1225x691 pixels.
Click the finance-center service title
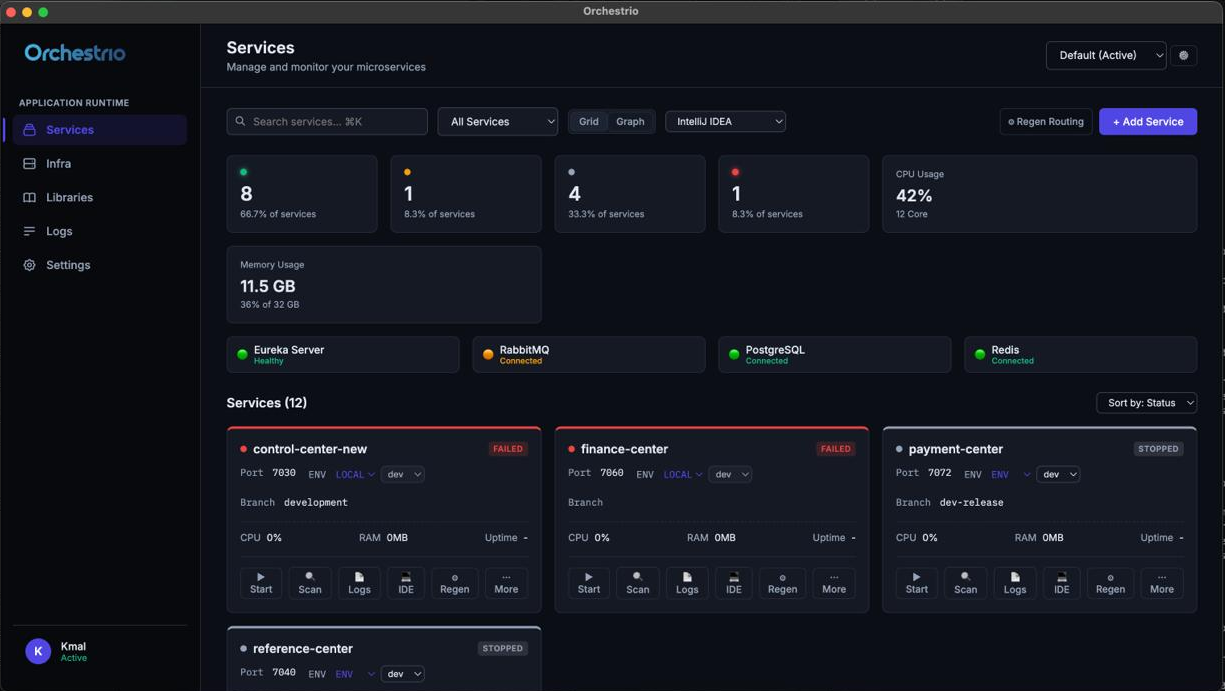pyautogui.click(x=624, y=449)
